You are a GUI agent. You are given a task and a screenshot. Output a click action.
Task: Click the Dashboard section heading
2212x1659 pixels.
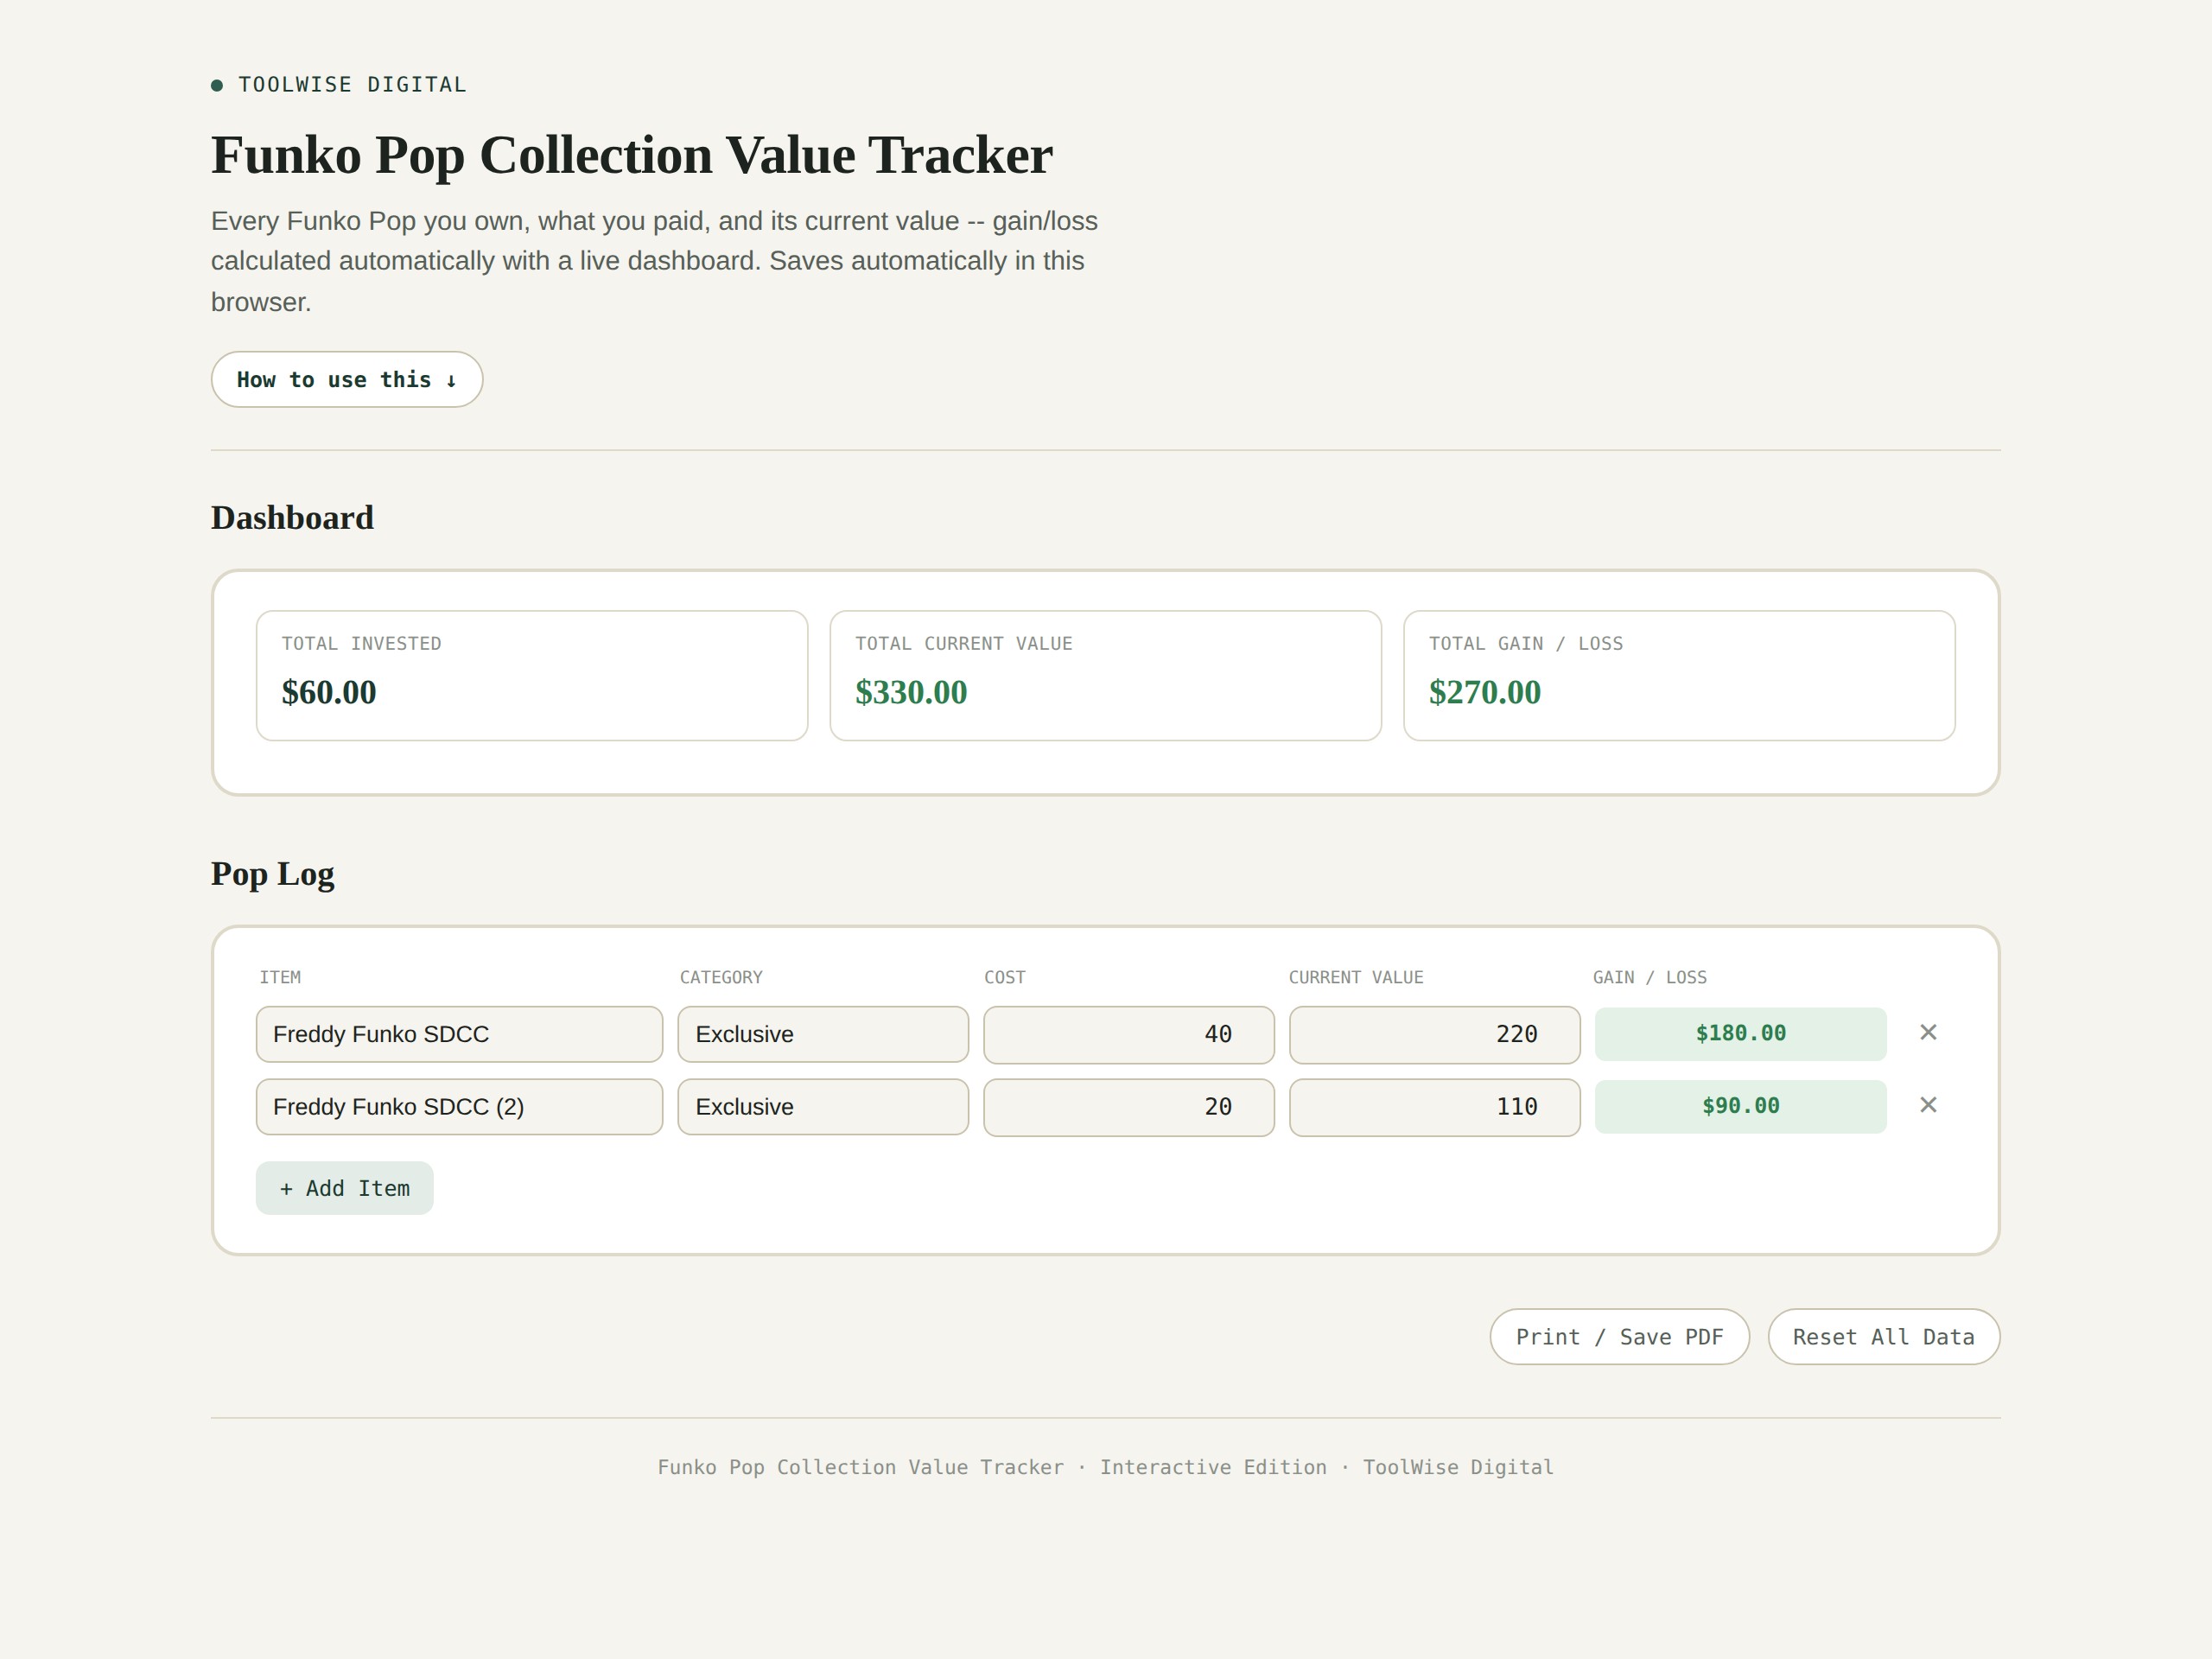coord(292,517)
